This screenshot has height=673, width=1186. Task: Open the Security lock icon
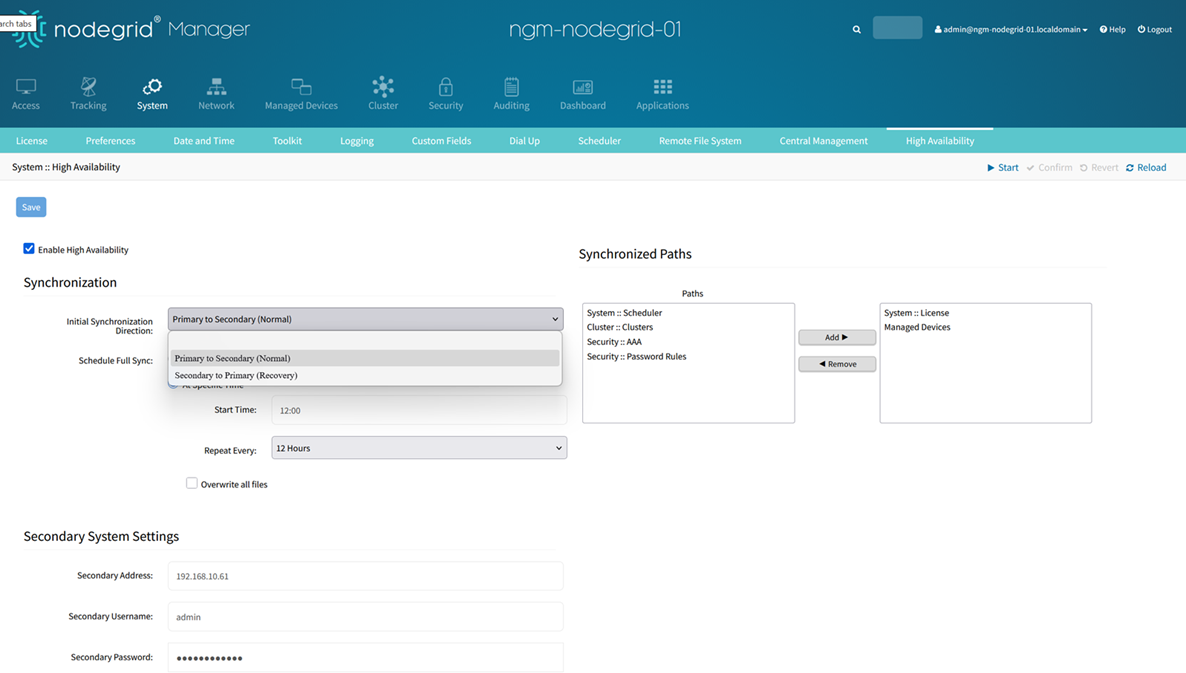tap(446, 88)
